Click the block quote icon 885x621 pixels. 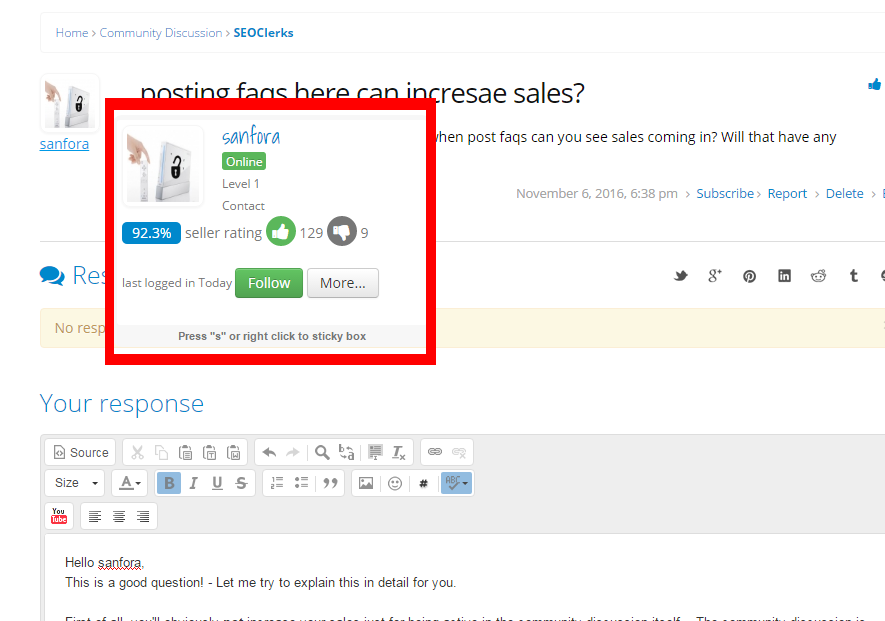click(x=330, y=483)
